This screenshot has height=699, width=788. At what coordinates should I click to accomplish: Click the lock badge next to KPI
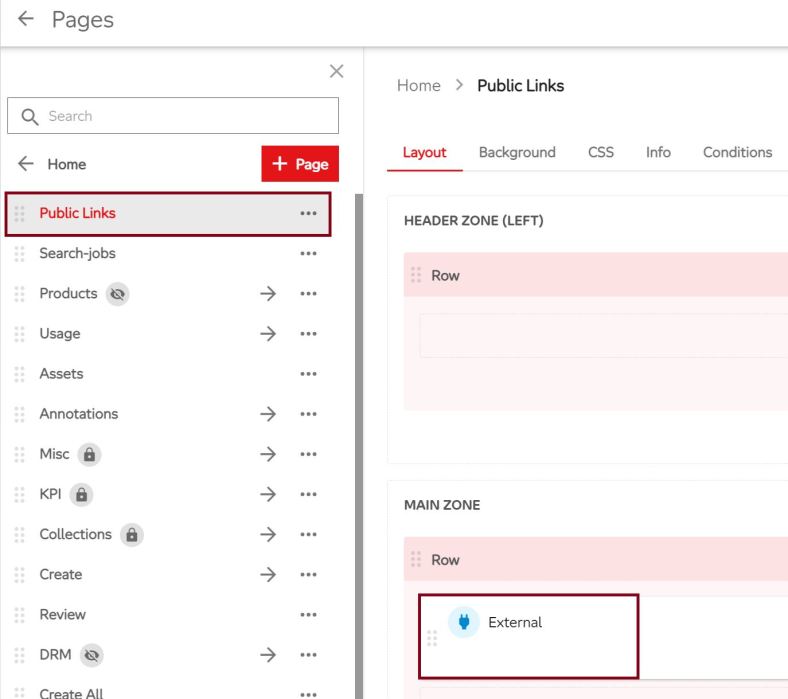[x=81, y=494]
